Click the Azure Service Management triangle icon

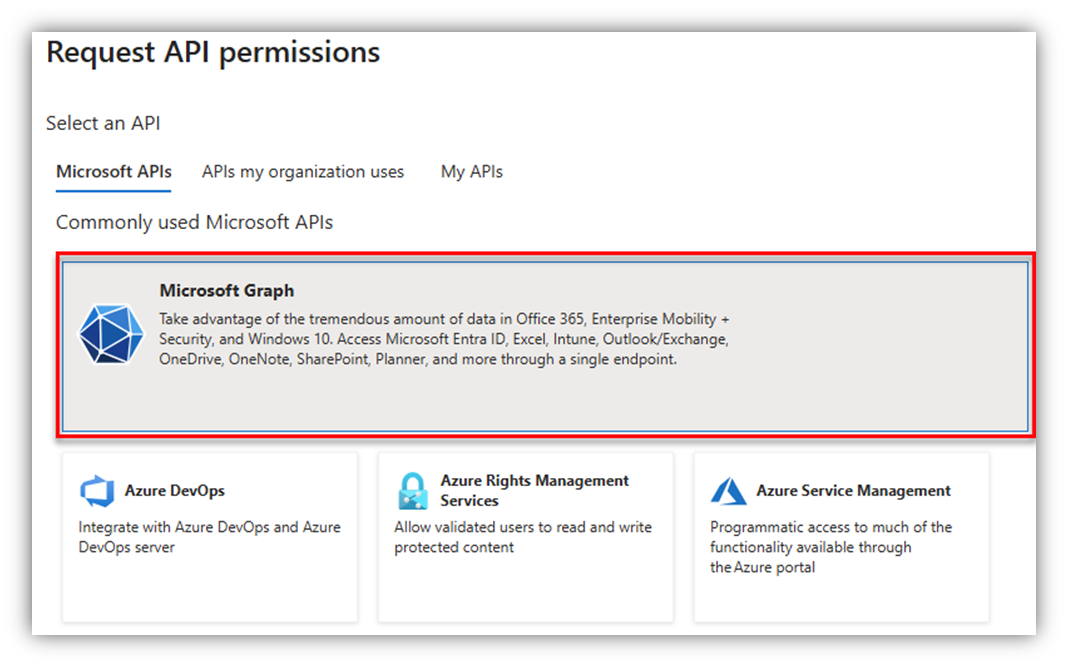[728, 491]
